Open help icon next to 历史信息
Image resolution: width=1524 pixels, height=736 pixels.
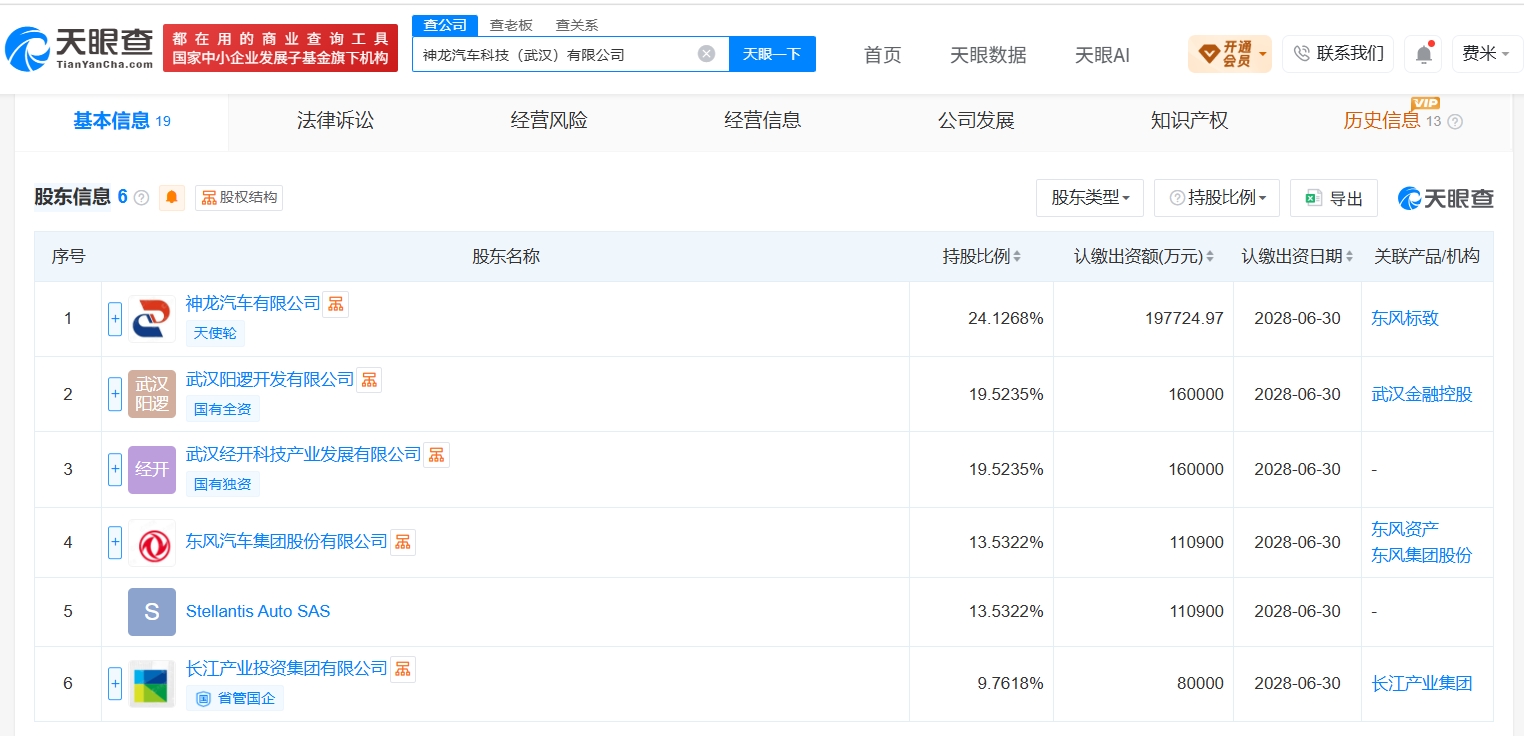1455,122
